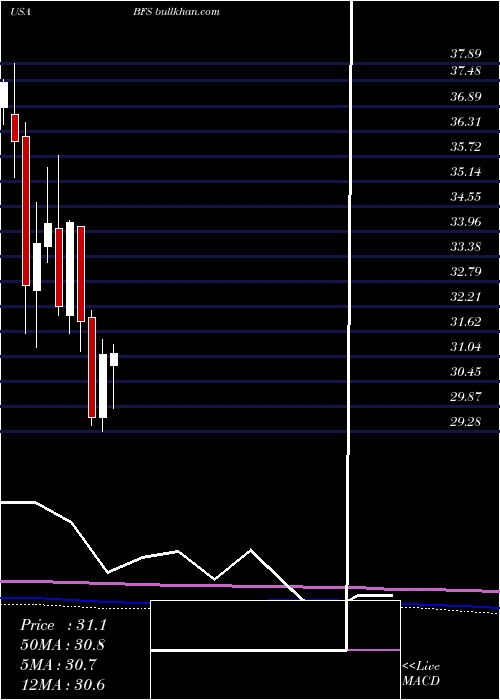Click the 35.72 price axis label
Screen dimensions: 500x700
pyautogui.click(x=466, y=146)
